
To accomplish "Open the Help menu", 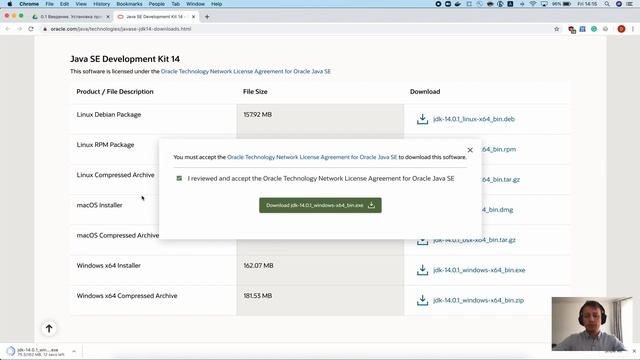I will coord(216,4).
